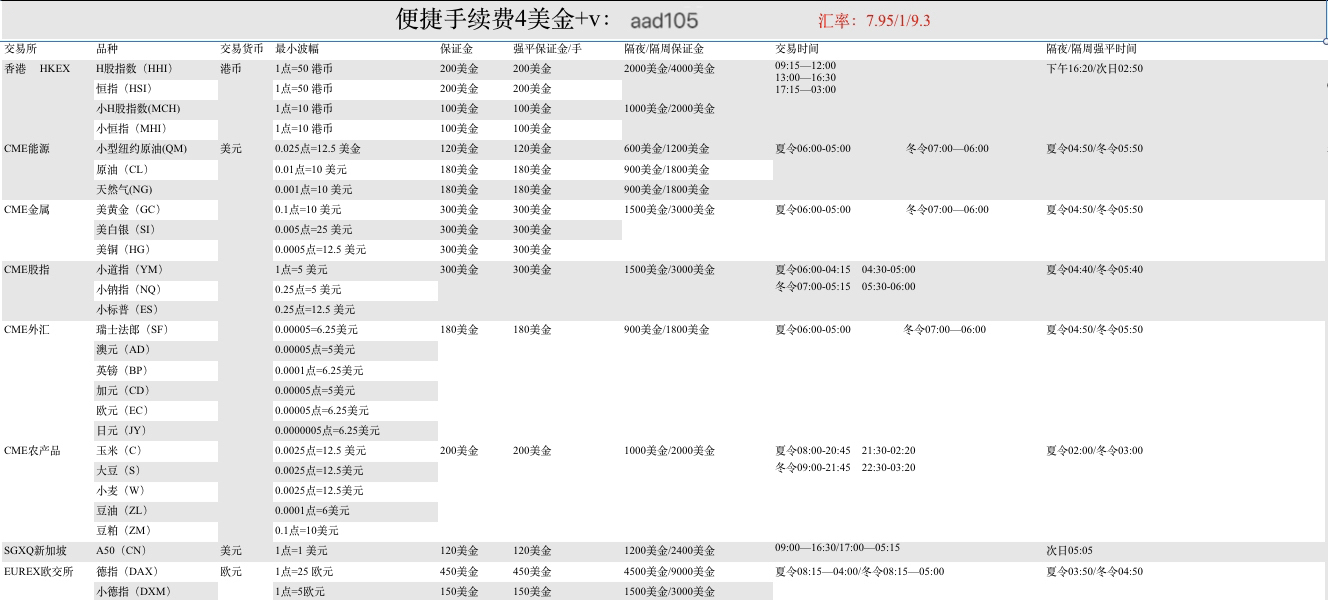Click the 600美金/1200美金 cell

coord(667,149)
